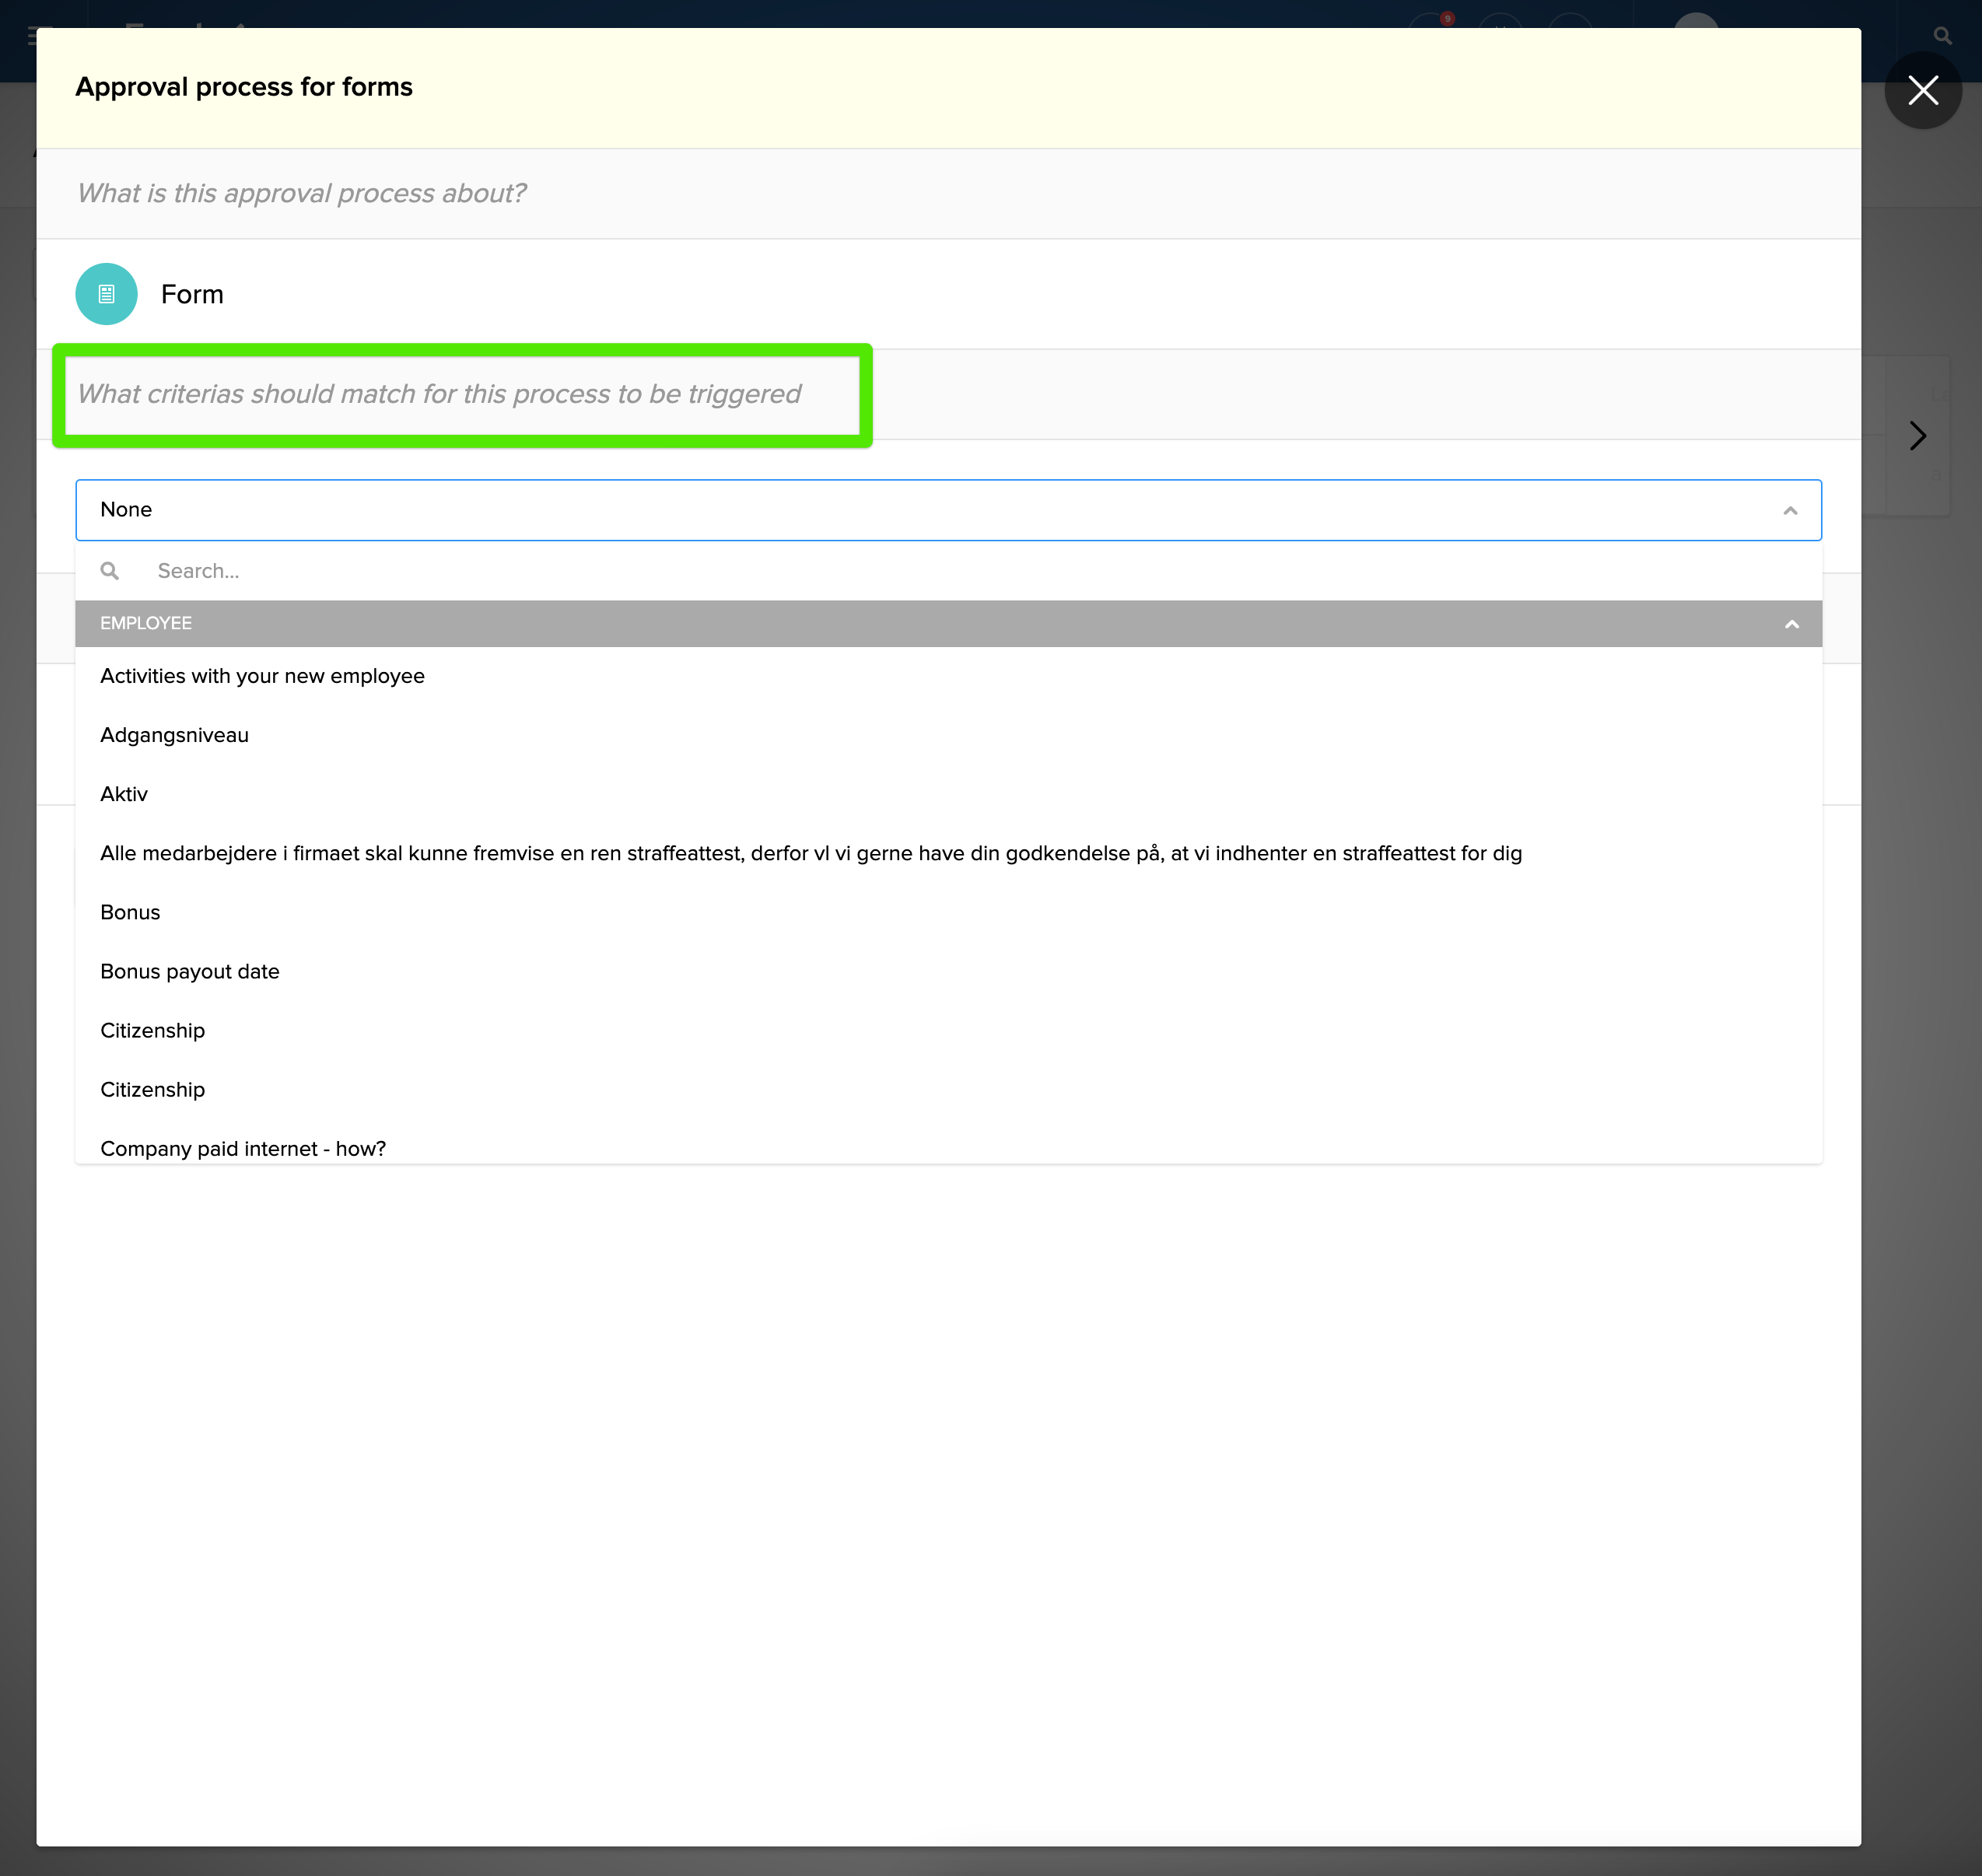The height and width of the screenshot is (1876, 1982).
Task: Choose the first Citizenship option
Action: pos(152,1030)
